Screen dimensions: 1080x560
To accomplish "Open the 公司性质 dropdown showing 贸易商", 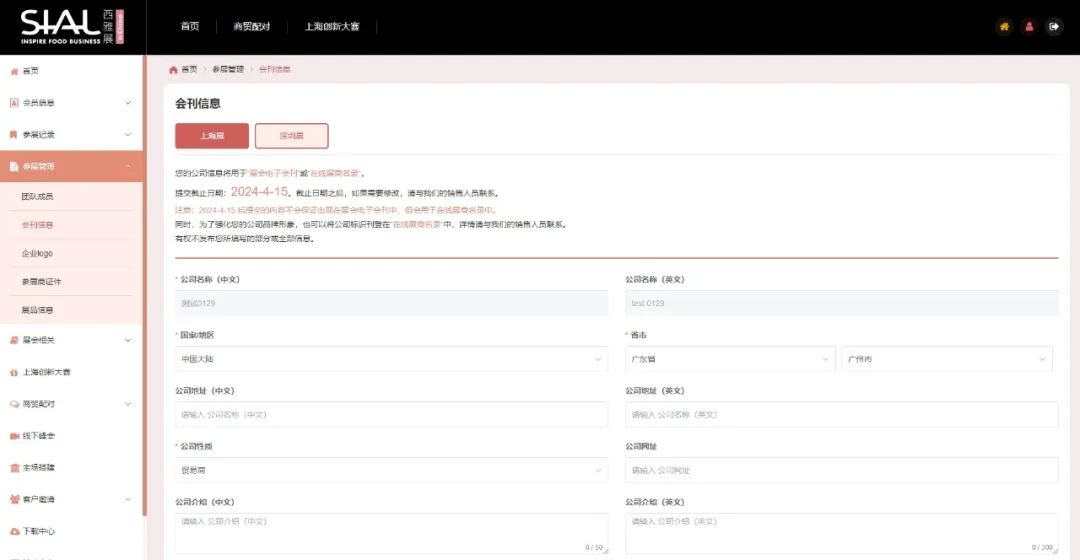I will pos(391,470).
